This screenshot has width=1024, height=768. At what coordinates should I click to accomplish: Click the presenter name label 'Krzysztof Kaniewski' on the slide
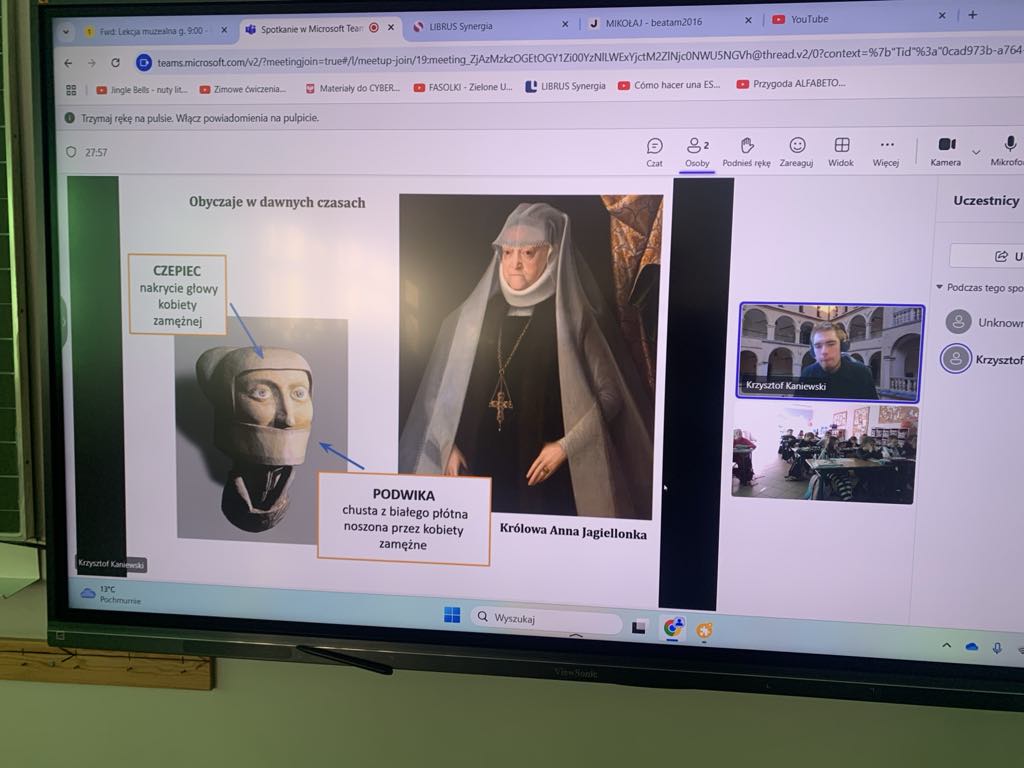pos(111,564)
